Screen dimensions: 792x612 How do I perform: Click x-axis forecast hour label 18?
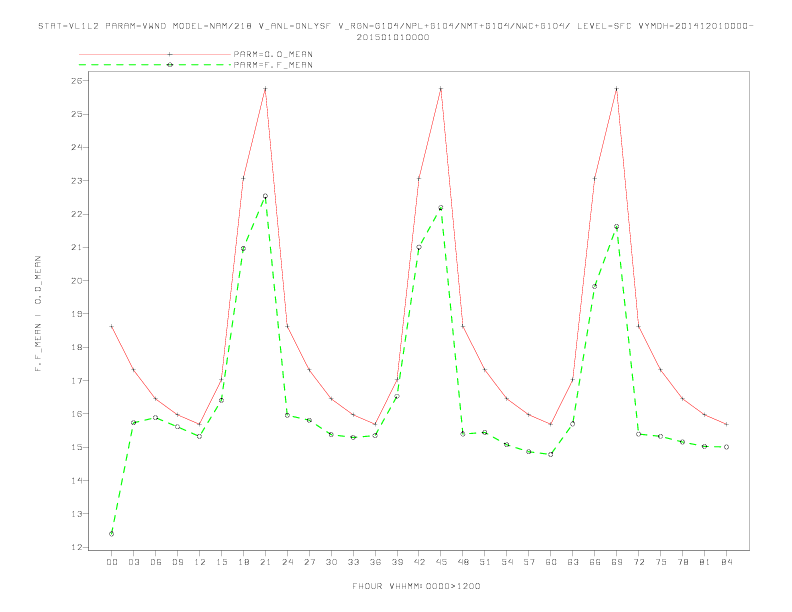pos(243,562)
